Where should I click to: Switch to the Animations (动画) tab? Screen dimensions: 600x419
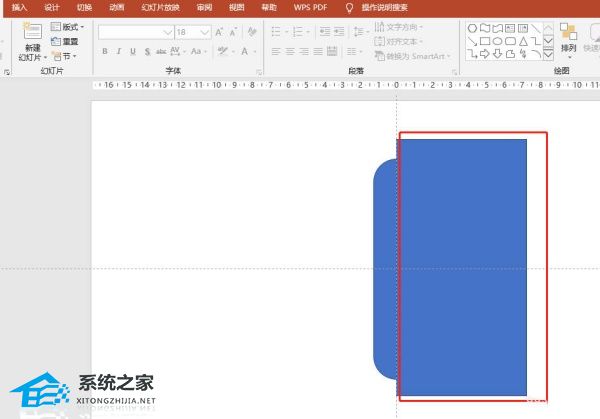[x=116, y=8]
